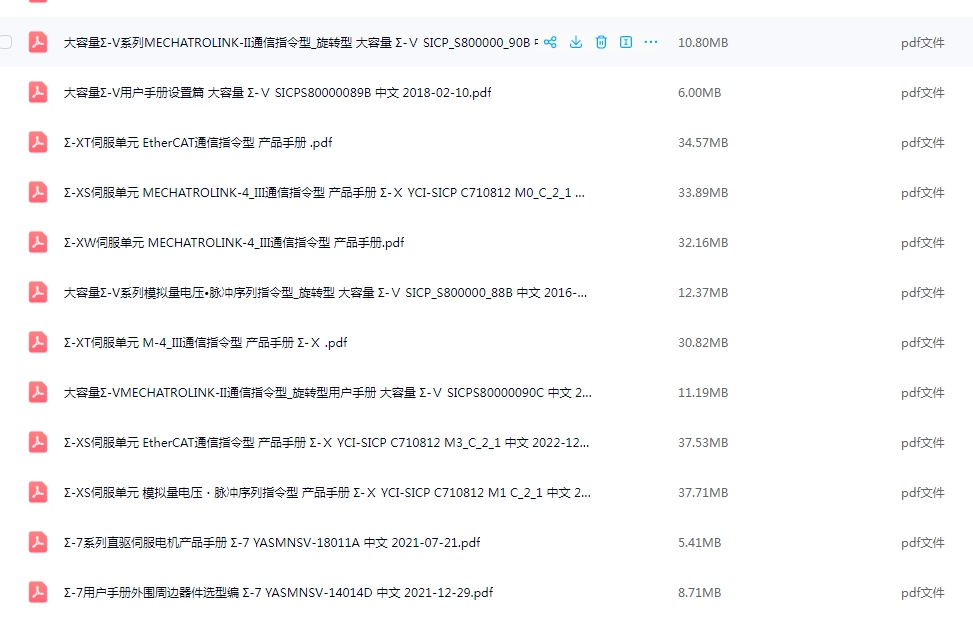The image size is (973, 618).
Task: Click the PDF icon beside 大容量Σ-V用户手册设置篇
Action: pyautogui.click(x=38, y=92)
